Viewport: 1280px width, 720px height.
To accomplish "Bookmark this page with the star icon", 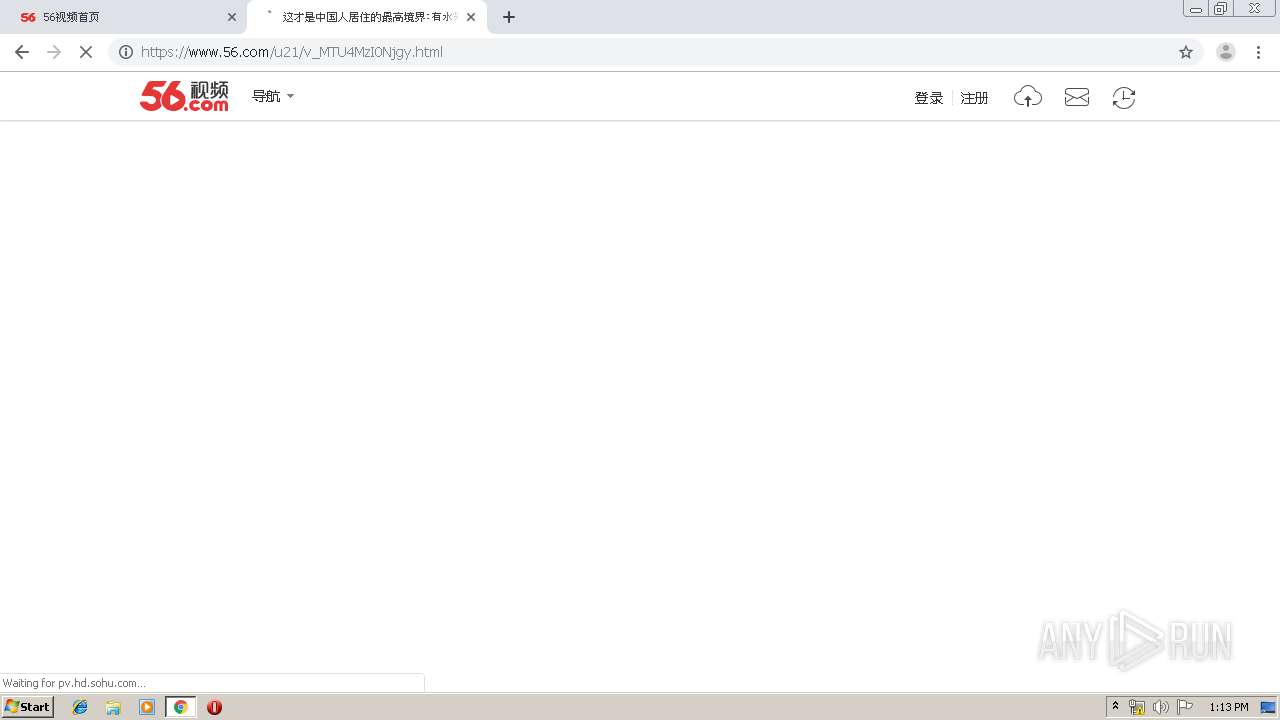I will tap(1186, 52).
